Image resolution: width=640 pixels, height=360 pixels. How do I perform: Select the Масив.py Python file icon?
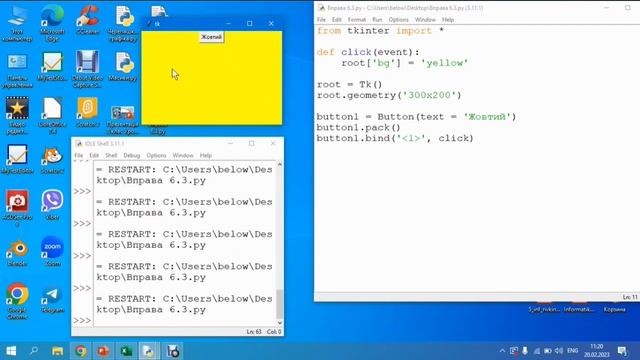123,67
